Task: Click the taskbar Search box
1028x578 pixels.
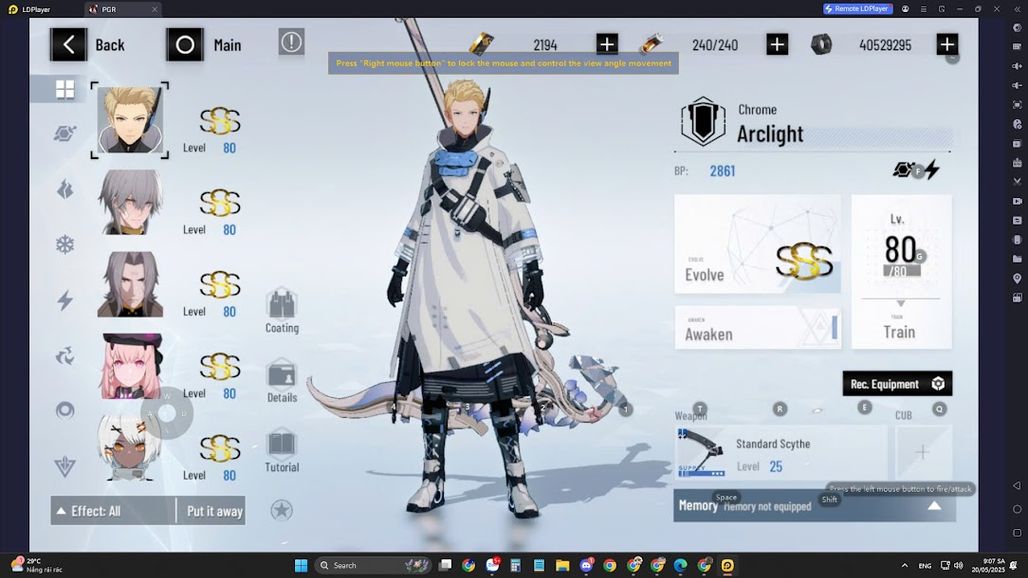Action: [372, 565]
